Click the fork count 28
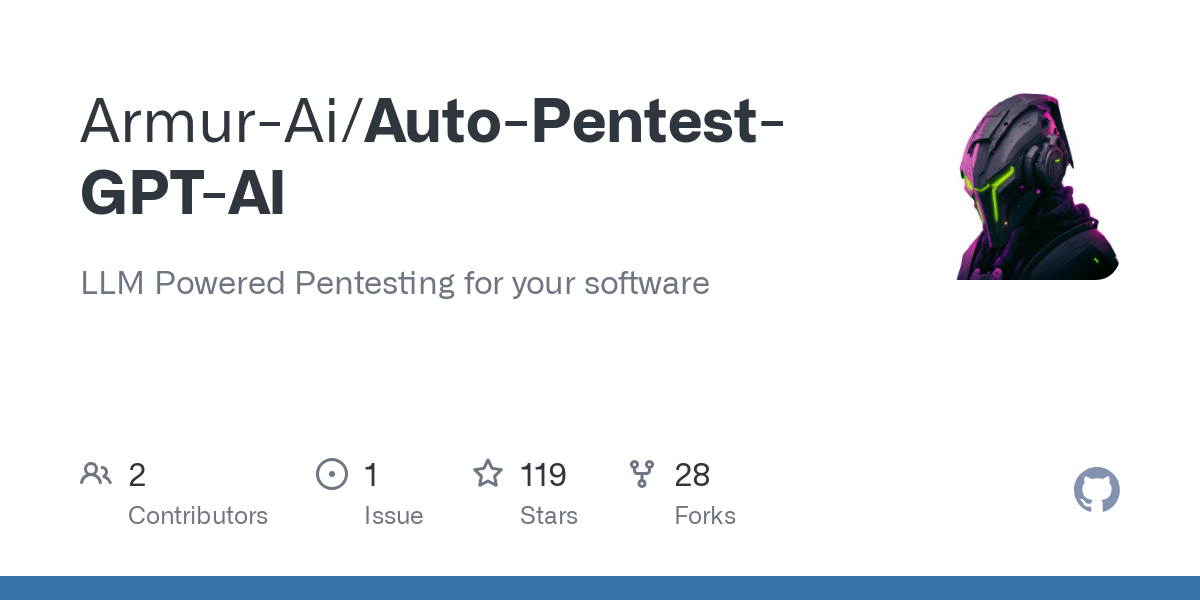The width and height of the screenshot is (1200, 600). pyautogui.click(x=692, y=474)
